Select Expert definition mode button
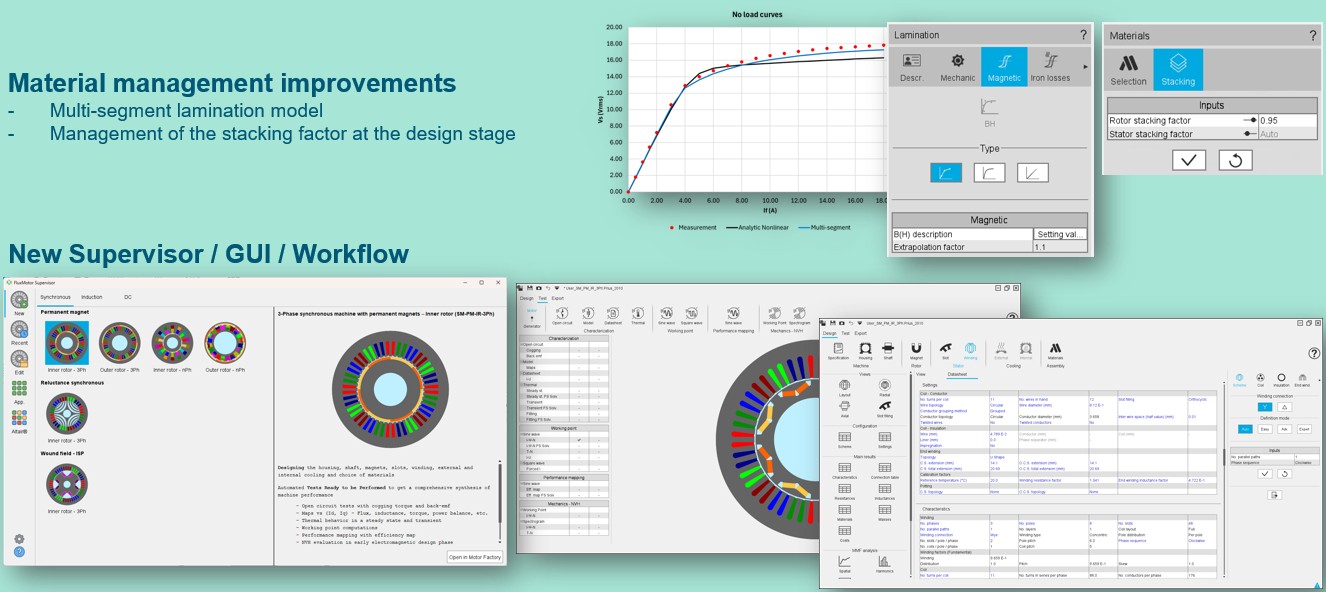1326x592 pixels. pos(1304,429)
